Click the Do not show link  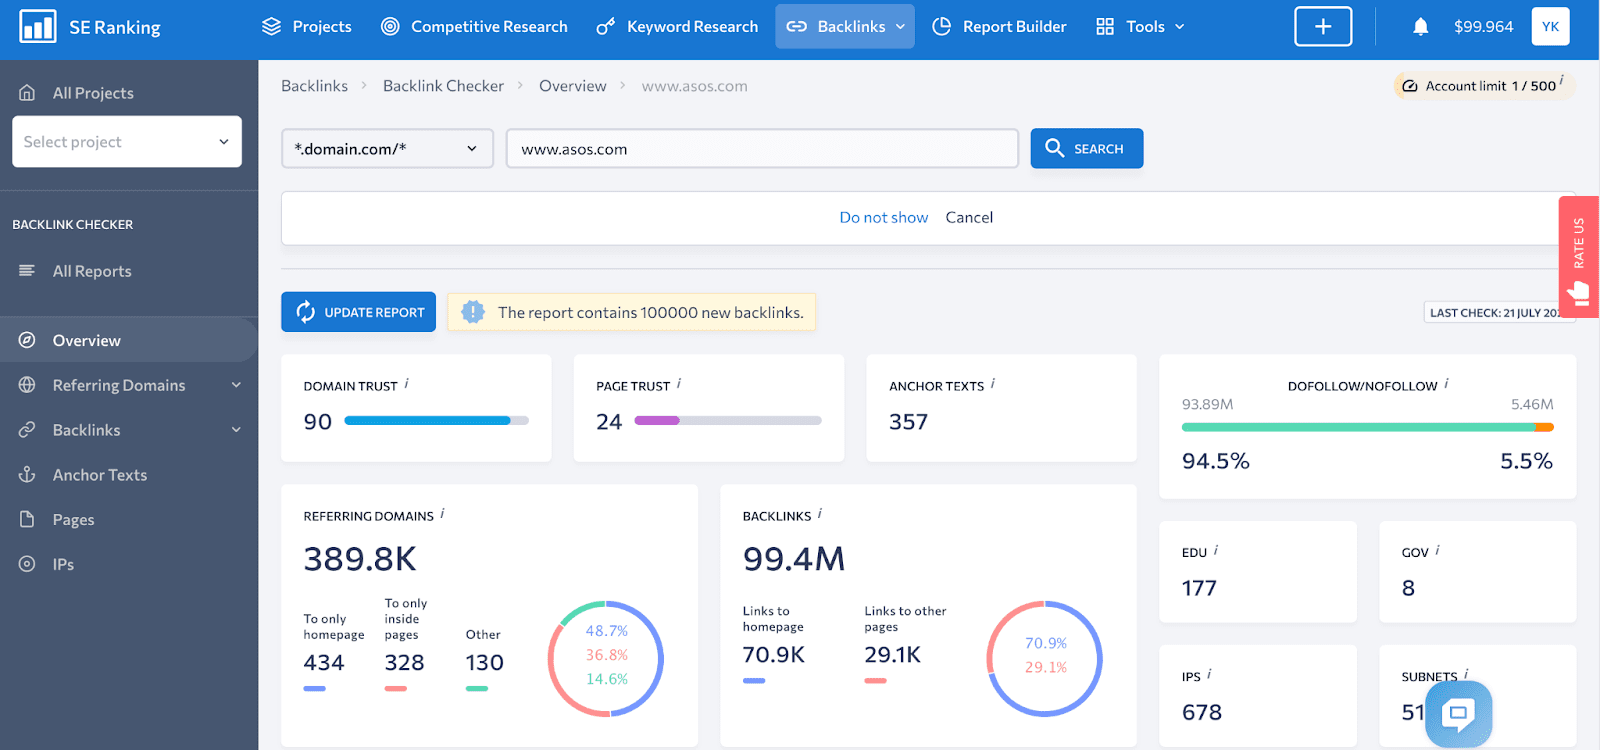tap(884, 218)
